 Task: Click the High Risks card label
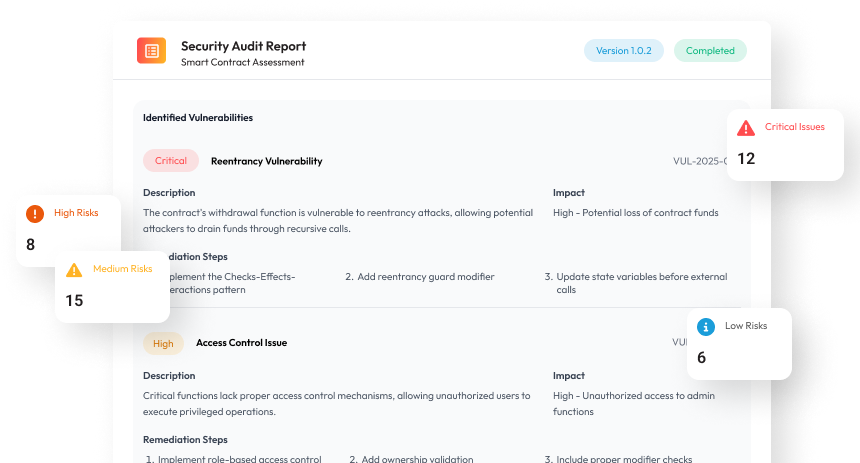click(x=76, y=213)
